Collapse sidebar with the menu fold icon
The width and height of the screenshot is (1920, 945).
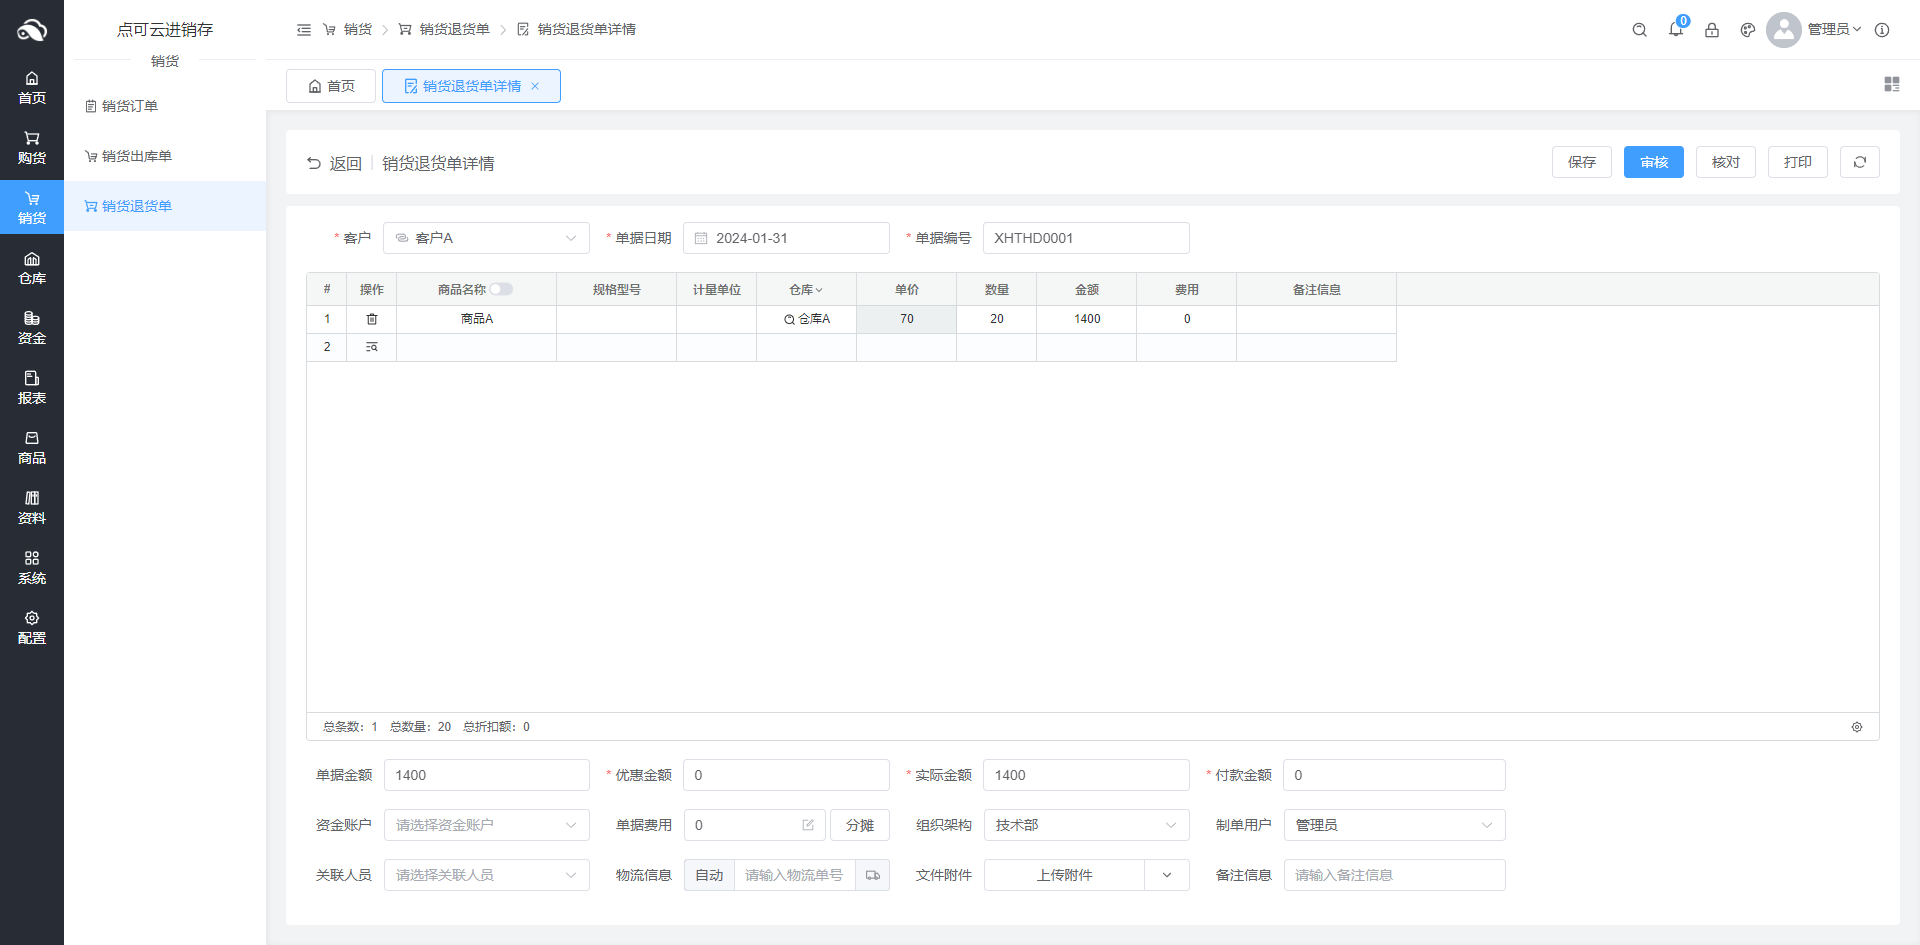tap(304, 30)
